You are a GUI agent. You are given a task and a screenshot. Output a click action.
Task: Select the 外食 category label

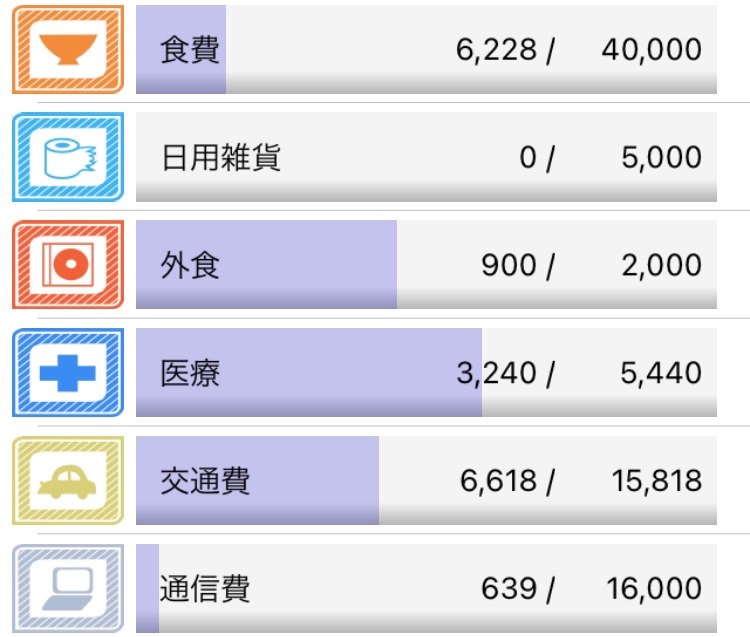(190, 265)
